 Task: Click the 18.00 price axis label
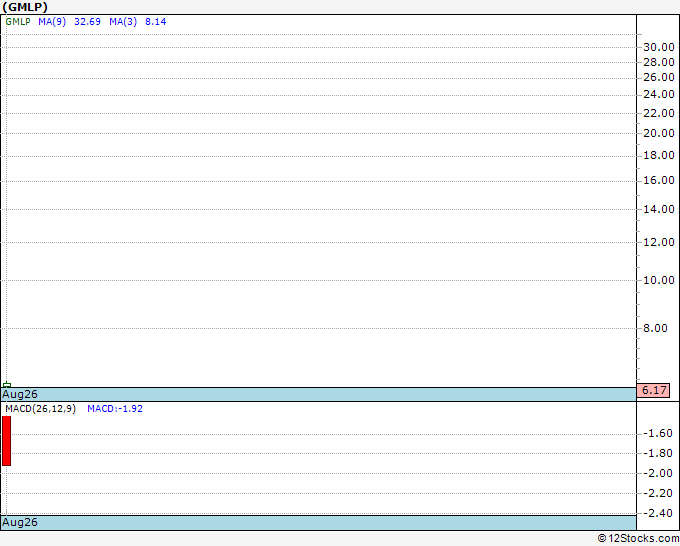tap(659, 156)
